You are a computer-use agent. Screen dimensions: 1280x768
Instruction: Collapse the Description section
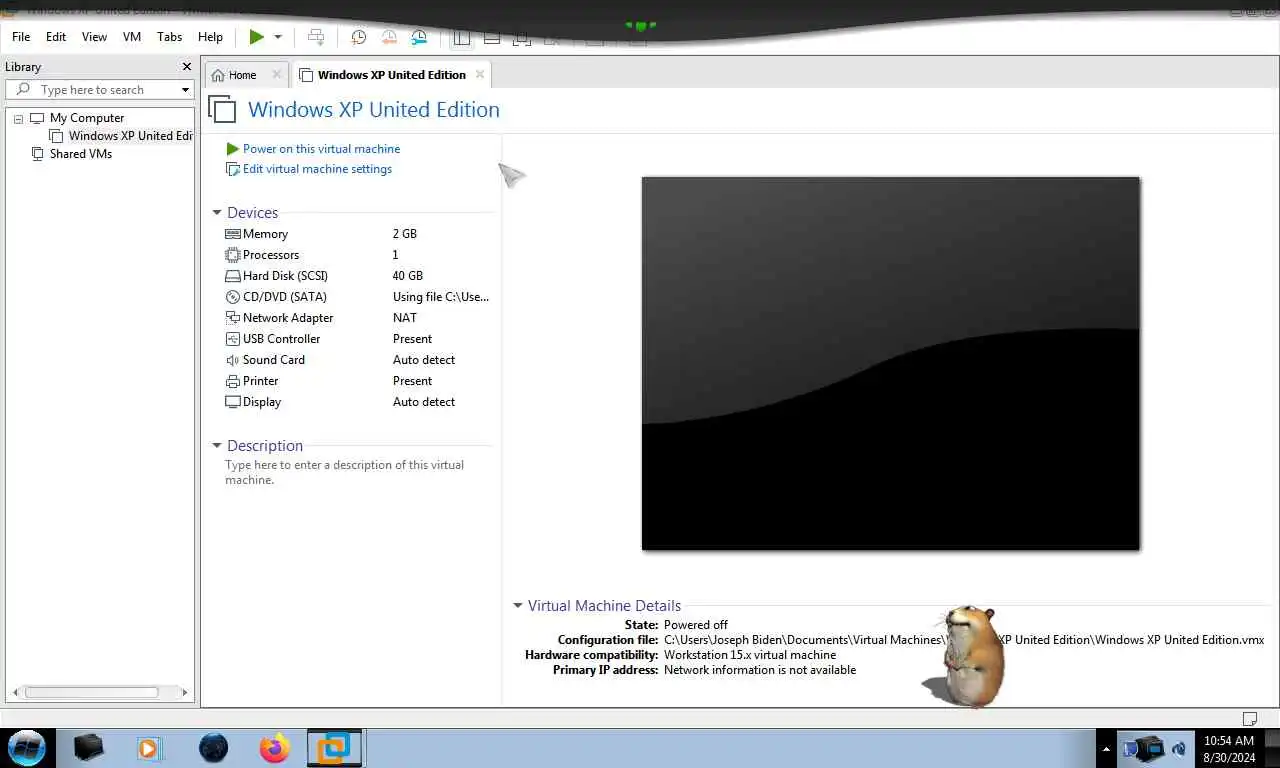pos(217,446)
